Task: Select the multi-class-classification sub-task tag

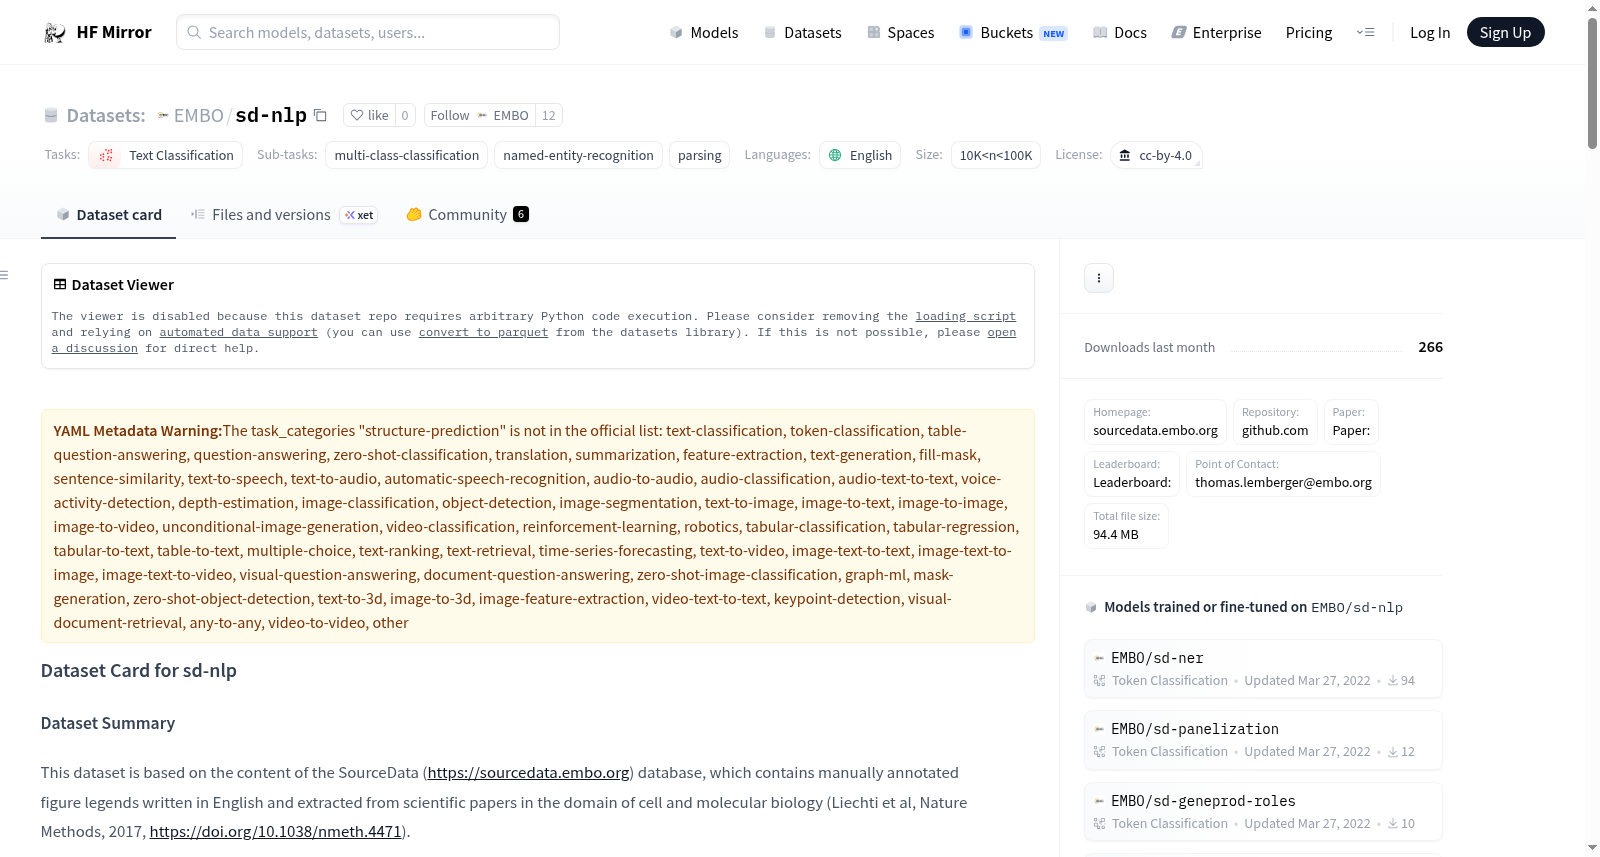Action: click(x=407, y=155)
